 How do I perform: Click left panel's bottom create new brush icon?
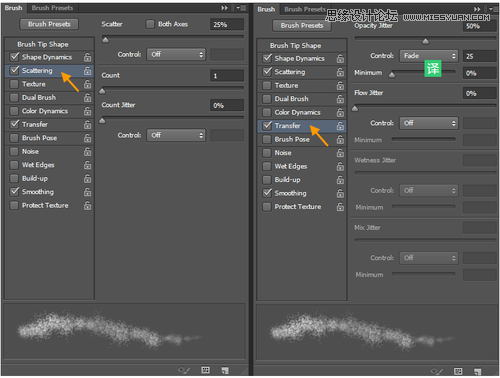click(x=225, y=370)
